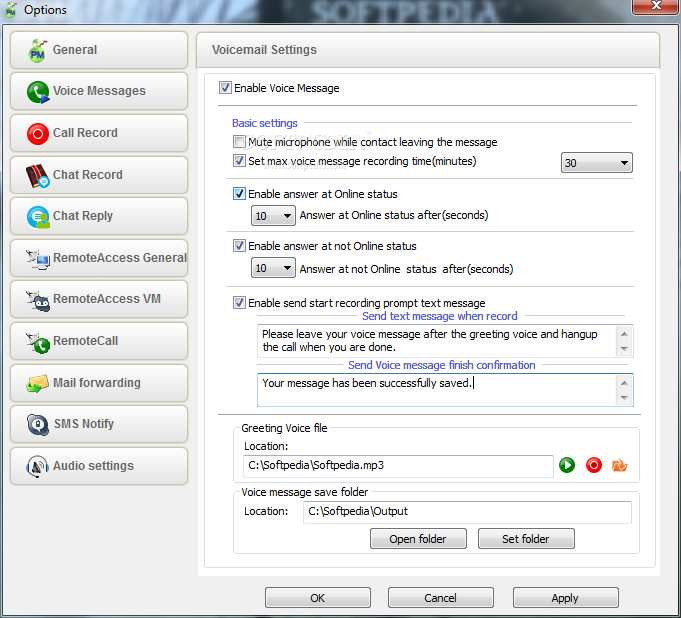Record a new greeting voice file
This screenshot has width=681, height=618.
click(x=594, y=465)
